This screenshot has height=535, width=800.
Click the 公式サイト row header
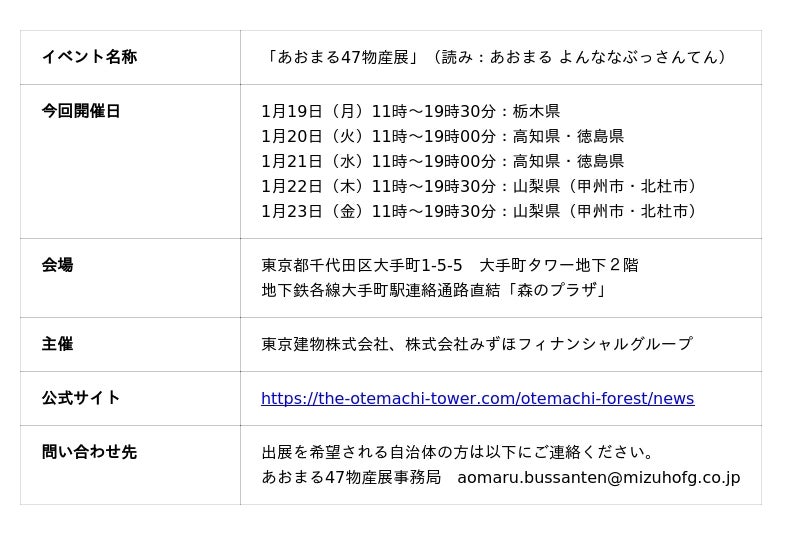pyautogui.click(x=81, y=398)
